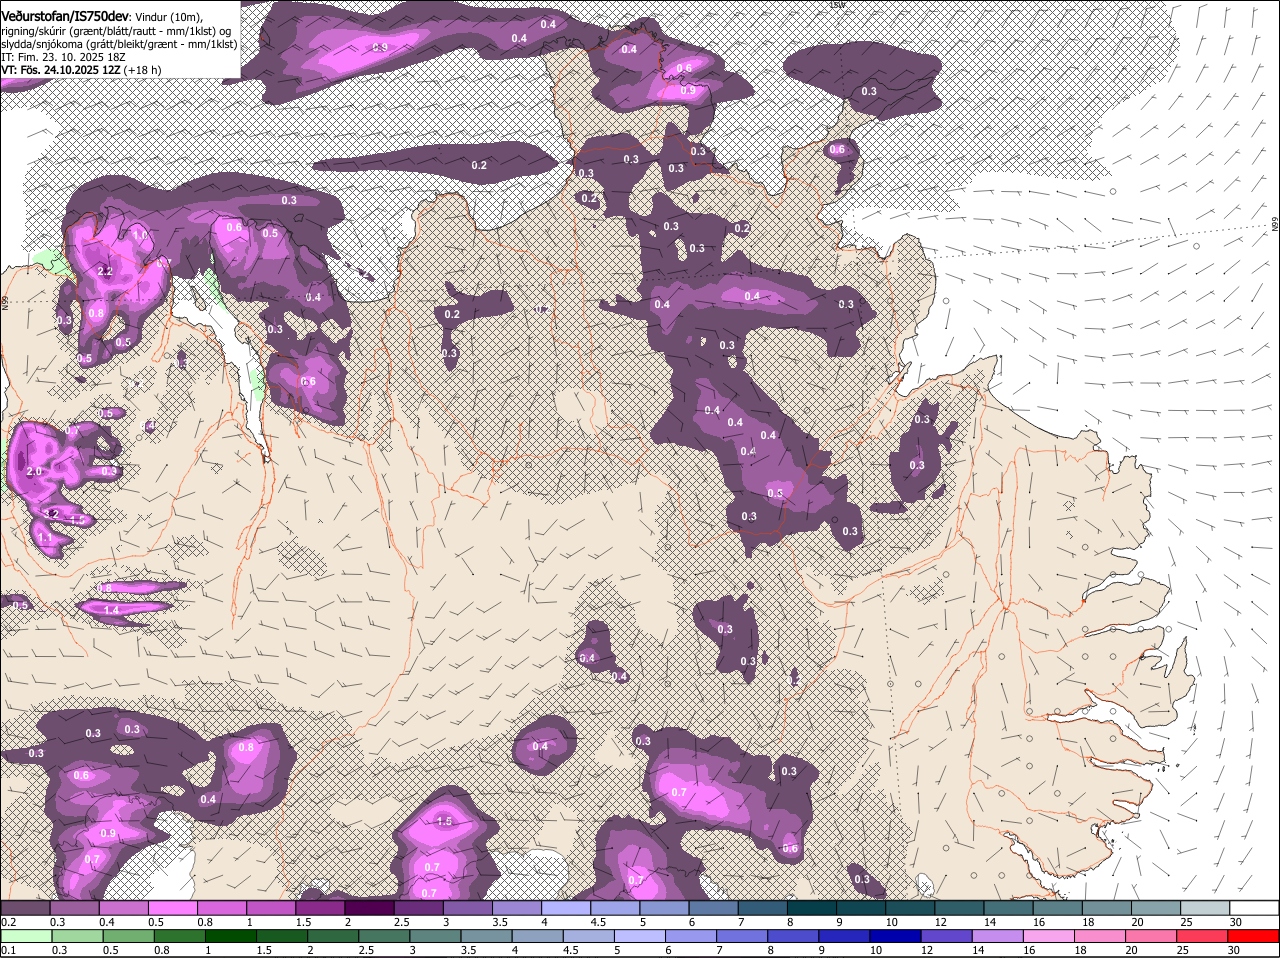Click the 'IT: Fim. 23. 10. 2025 18Z' line
This screenshot has height=958, width=1280.
[63, 57]
